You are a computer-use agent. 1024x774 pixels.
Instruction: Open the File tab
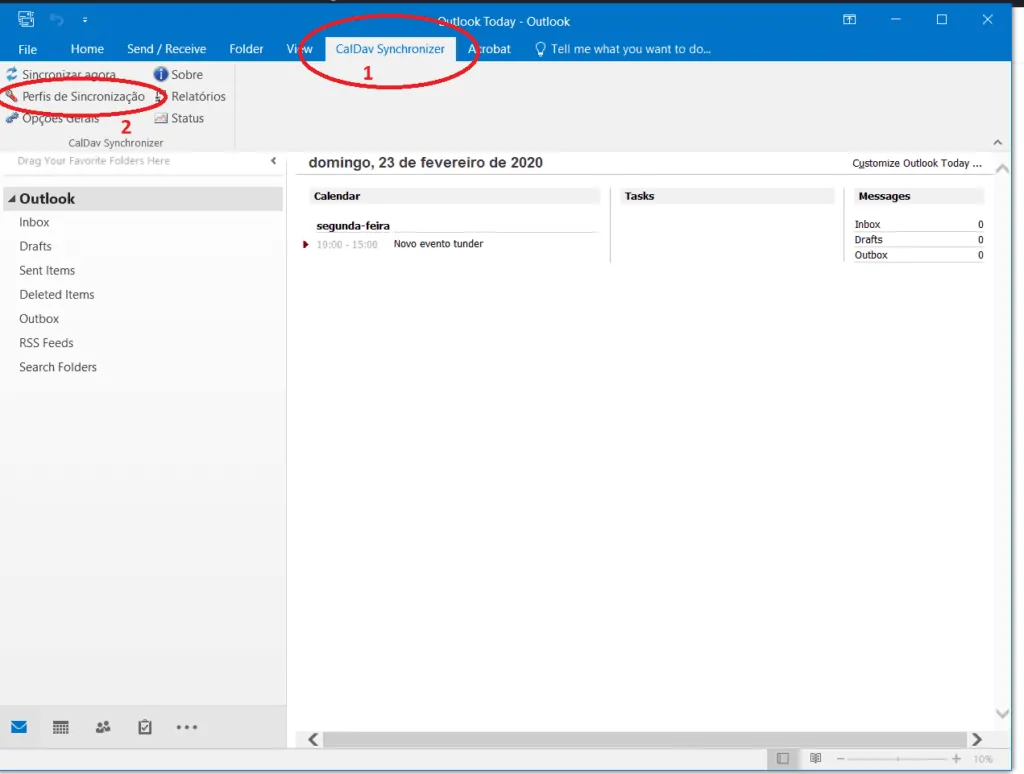tap(27, 49)
